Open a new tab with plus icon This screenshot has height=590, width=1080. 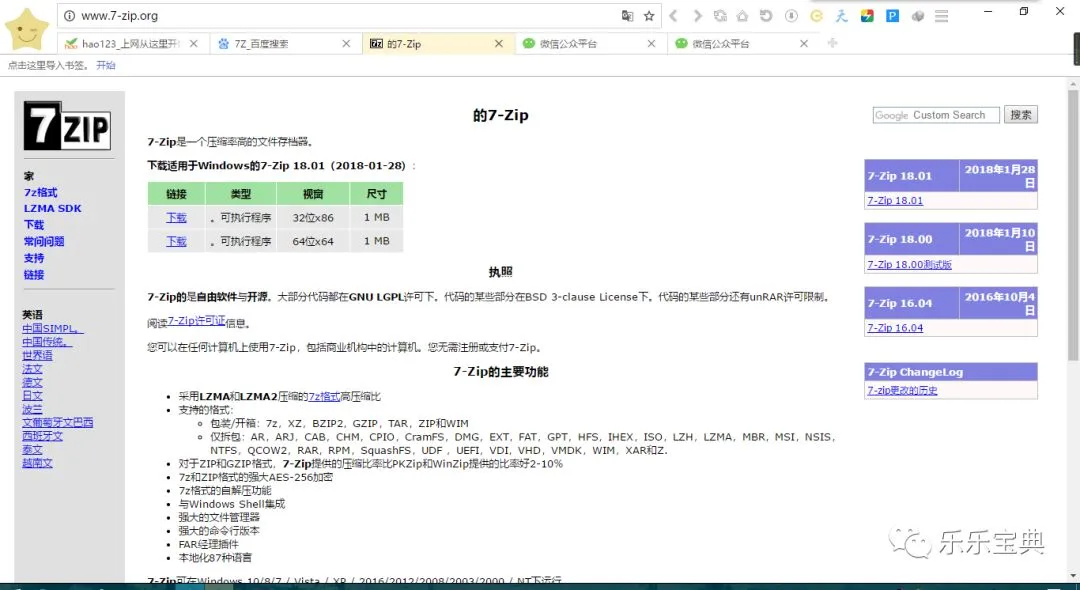coord(832,43)
